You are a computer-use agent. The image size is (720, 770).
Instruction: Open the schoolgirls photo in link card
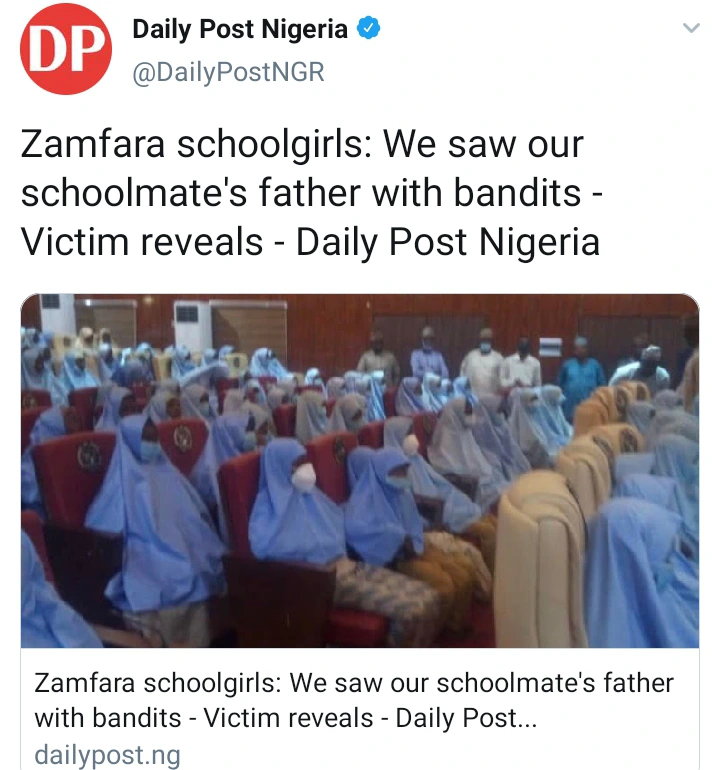coord(360,470)
